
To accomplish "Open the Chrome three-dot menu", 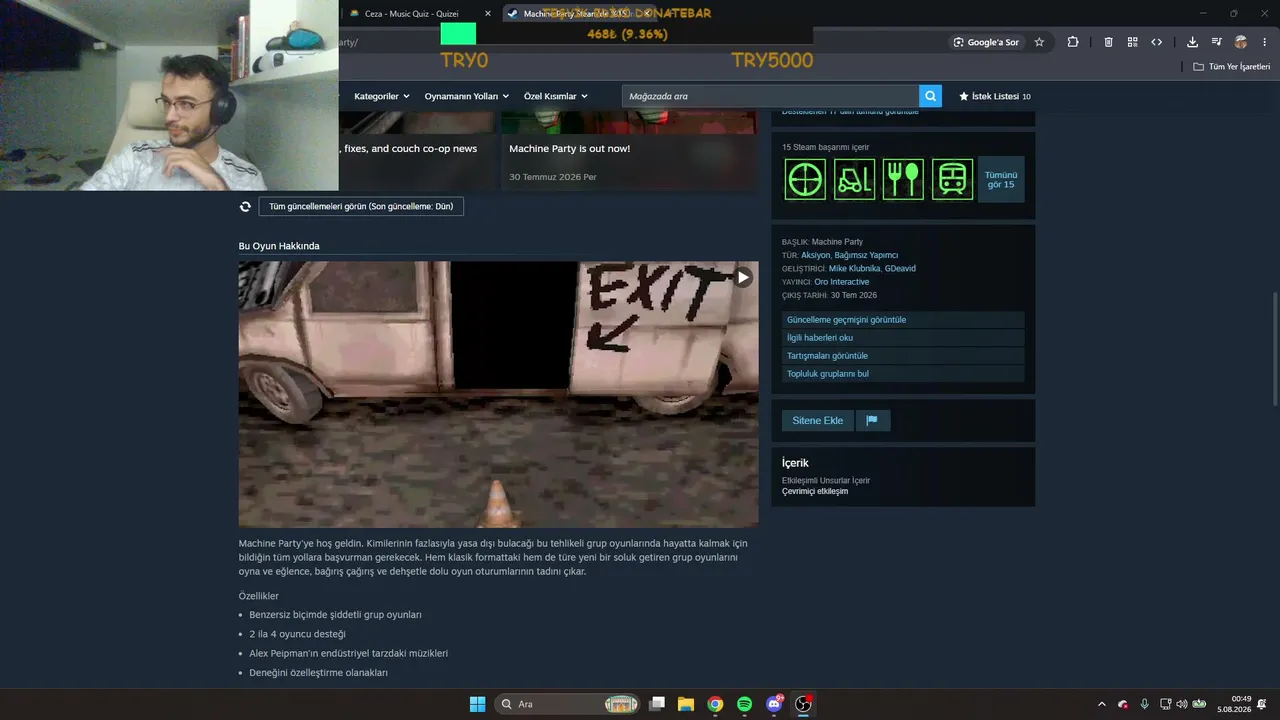I will tap(1264, 42).
